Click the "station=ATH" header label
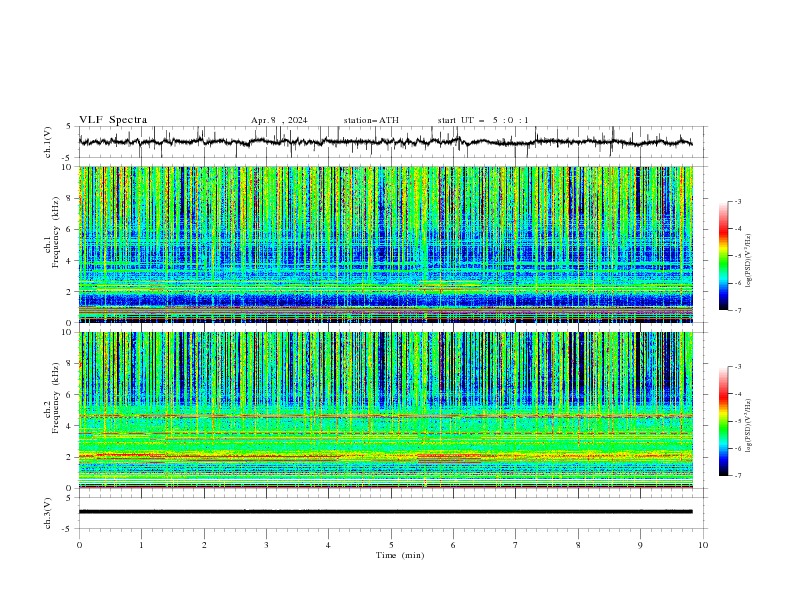Screen dimensions: 792x612 point(371,120)
